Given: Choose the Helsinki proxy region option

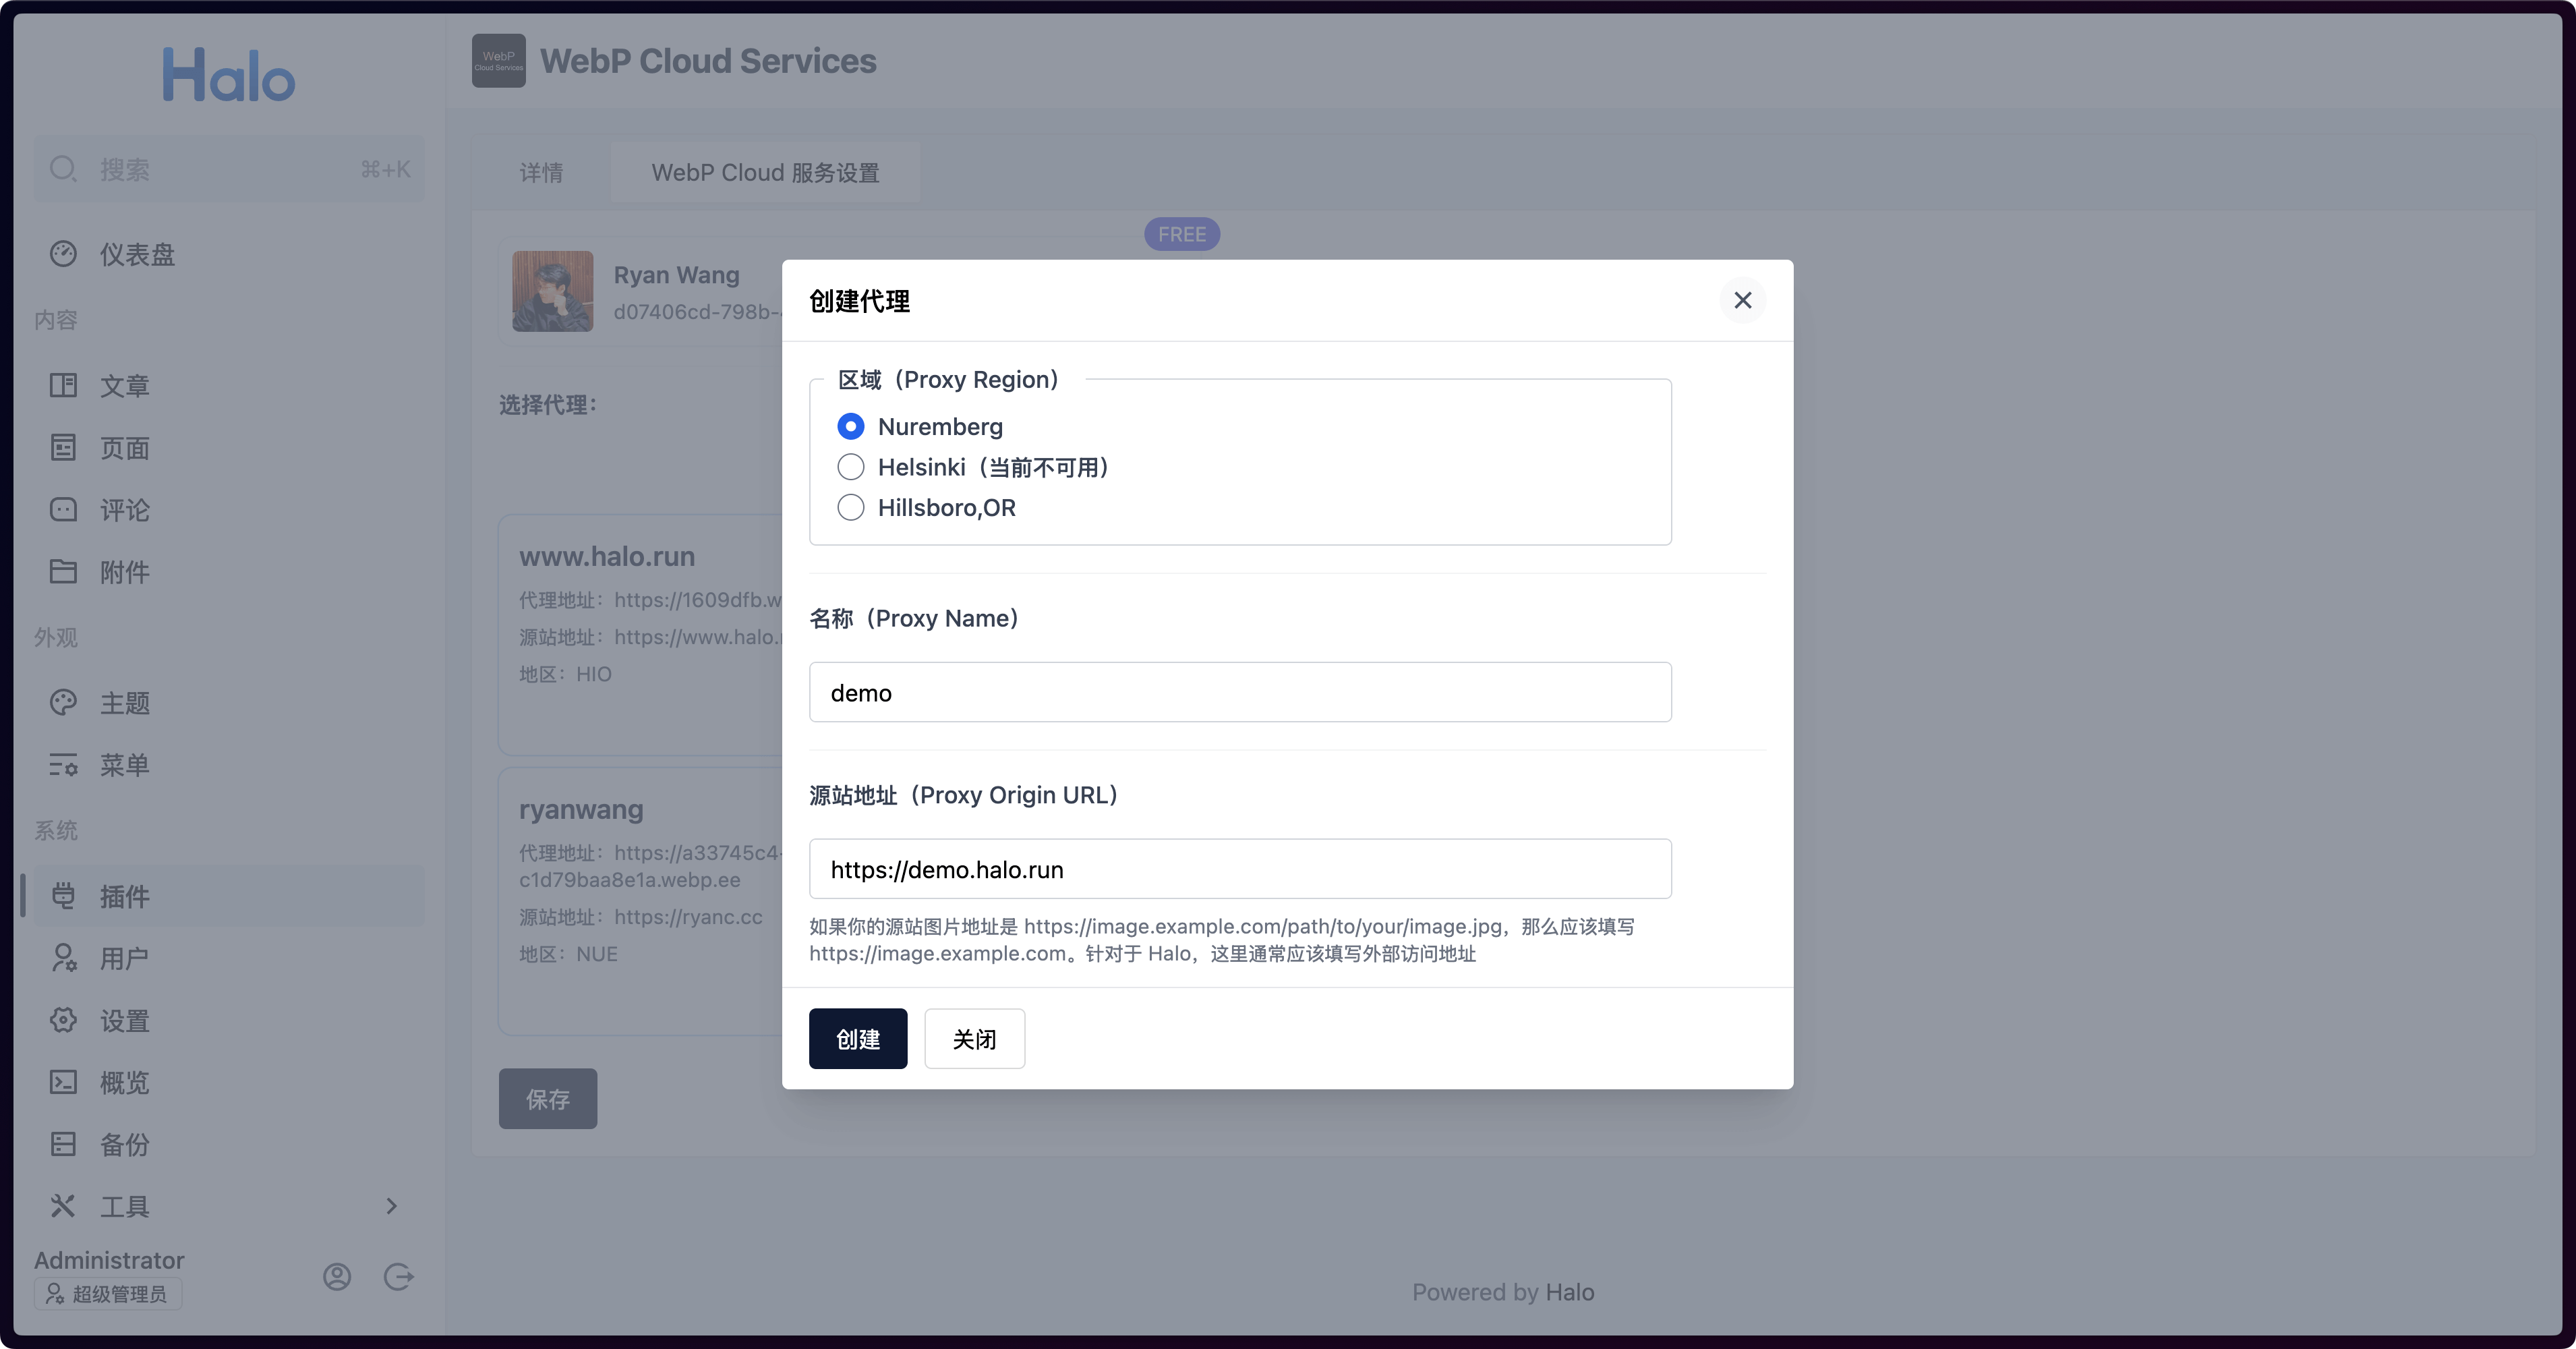Looking at the screenshot, I should click(x=850, y=467).
